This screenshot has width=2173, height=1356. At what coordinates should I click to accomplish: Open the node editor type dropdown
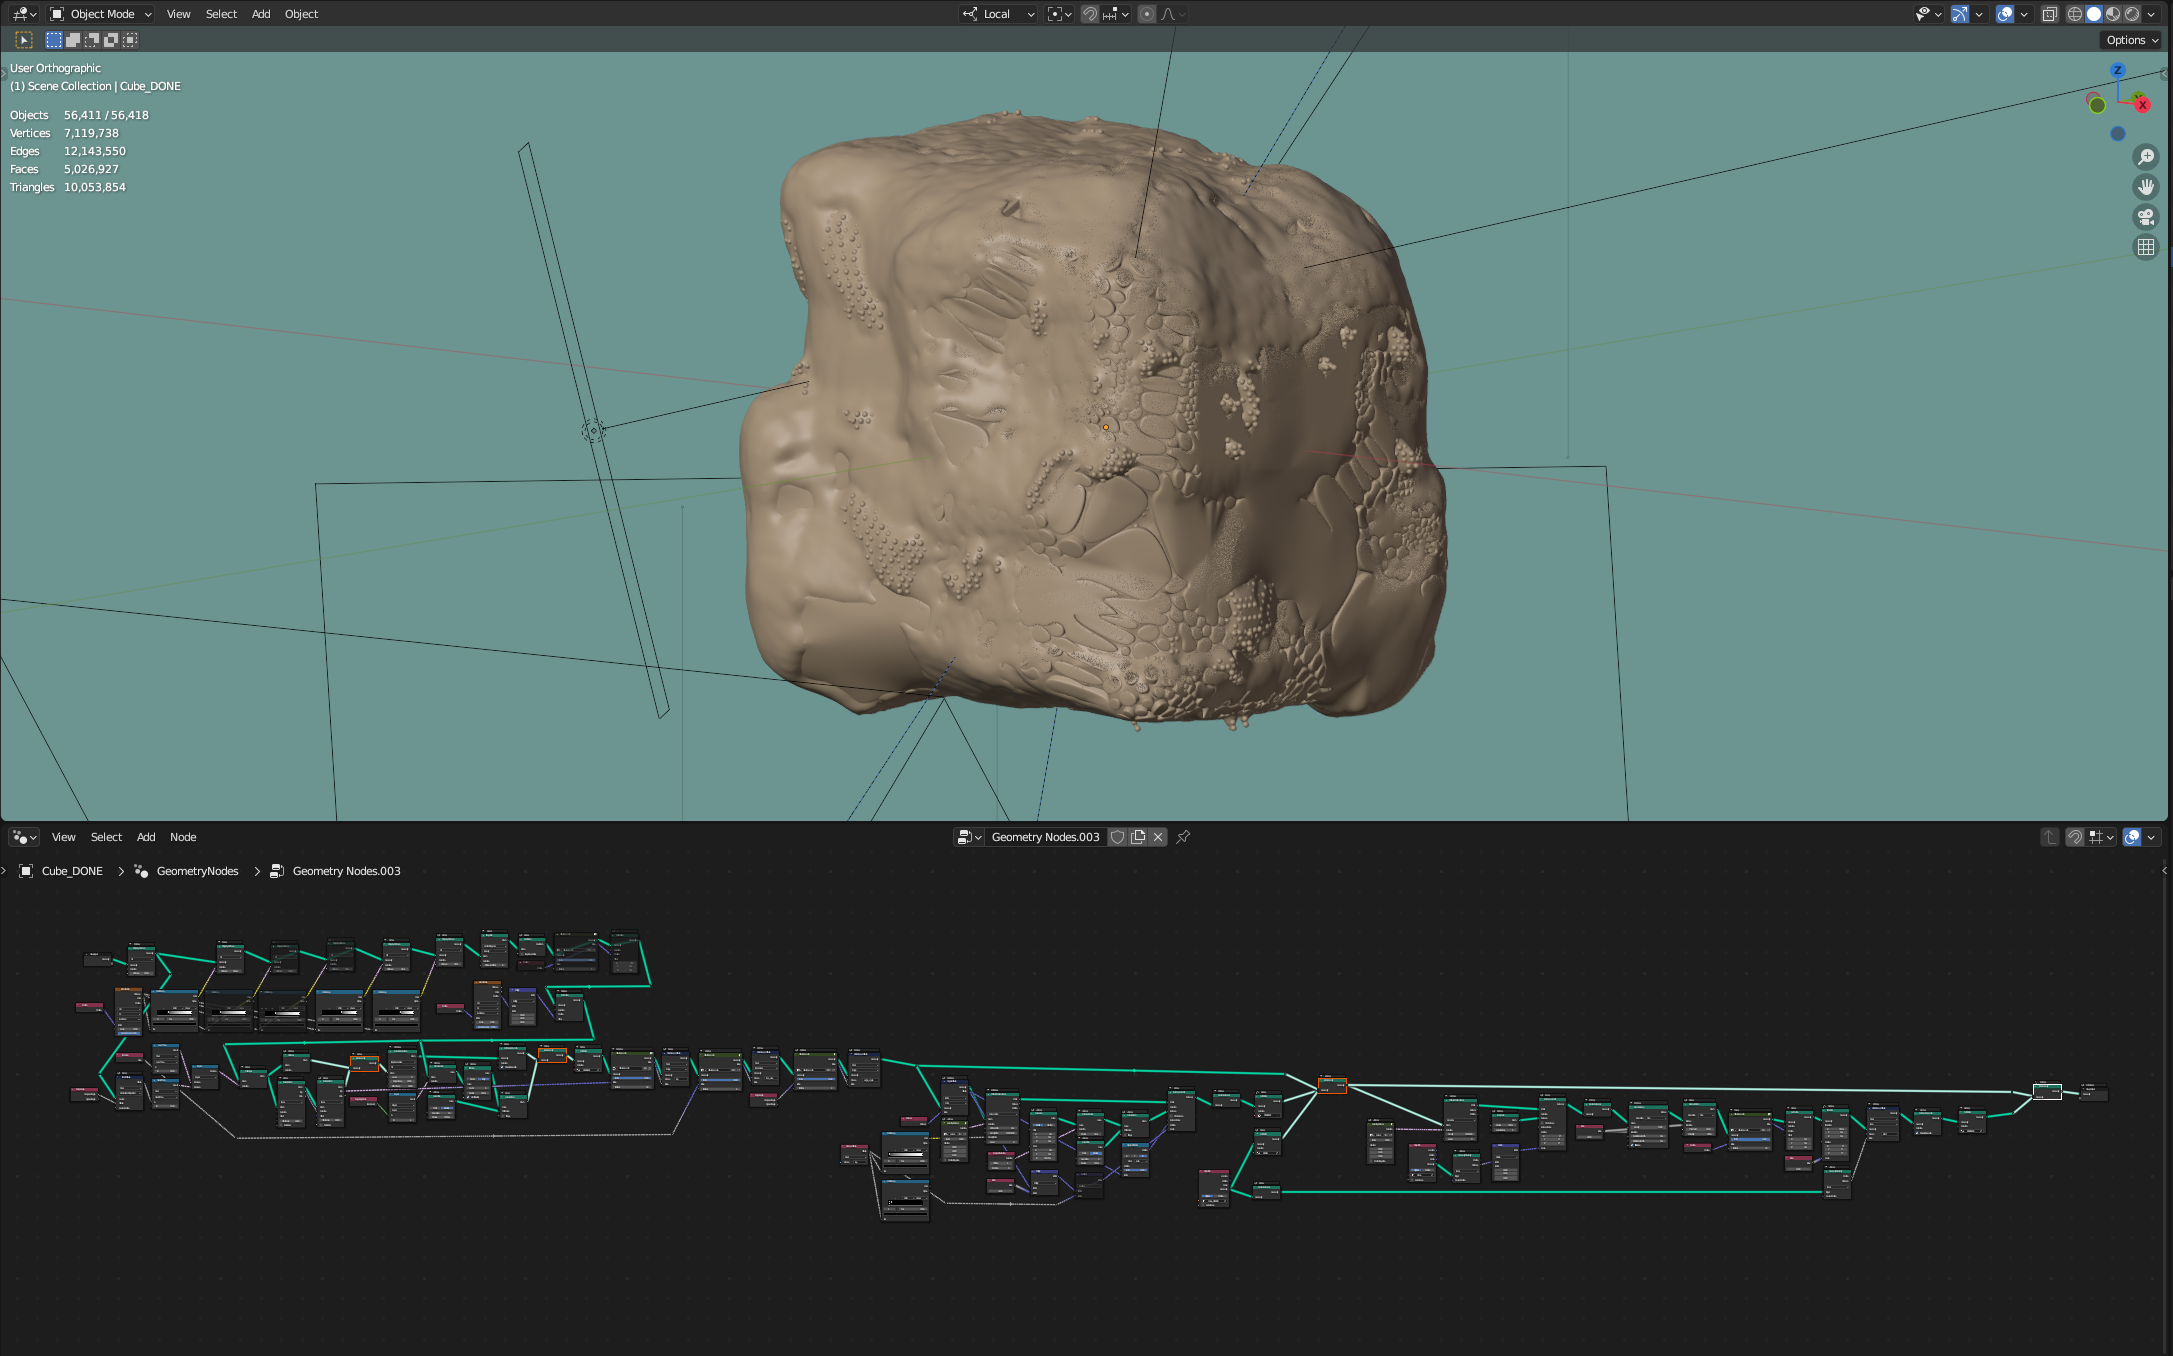point(24,837)
